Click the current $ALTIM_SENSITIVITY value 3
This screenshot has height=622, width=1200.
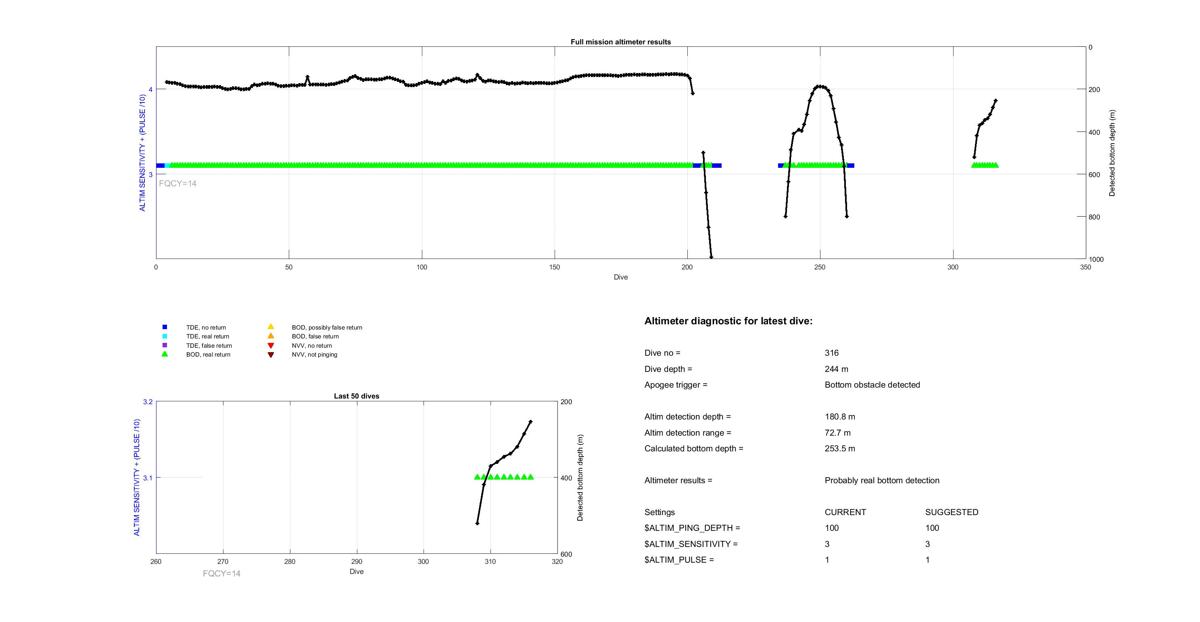828,544
